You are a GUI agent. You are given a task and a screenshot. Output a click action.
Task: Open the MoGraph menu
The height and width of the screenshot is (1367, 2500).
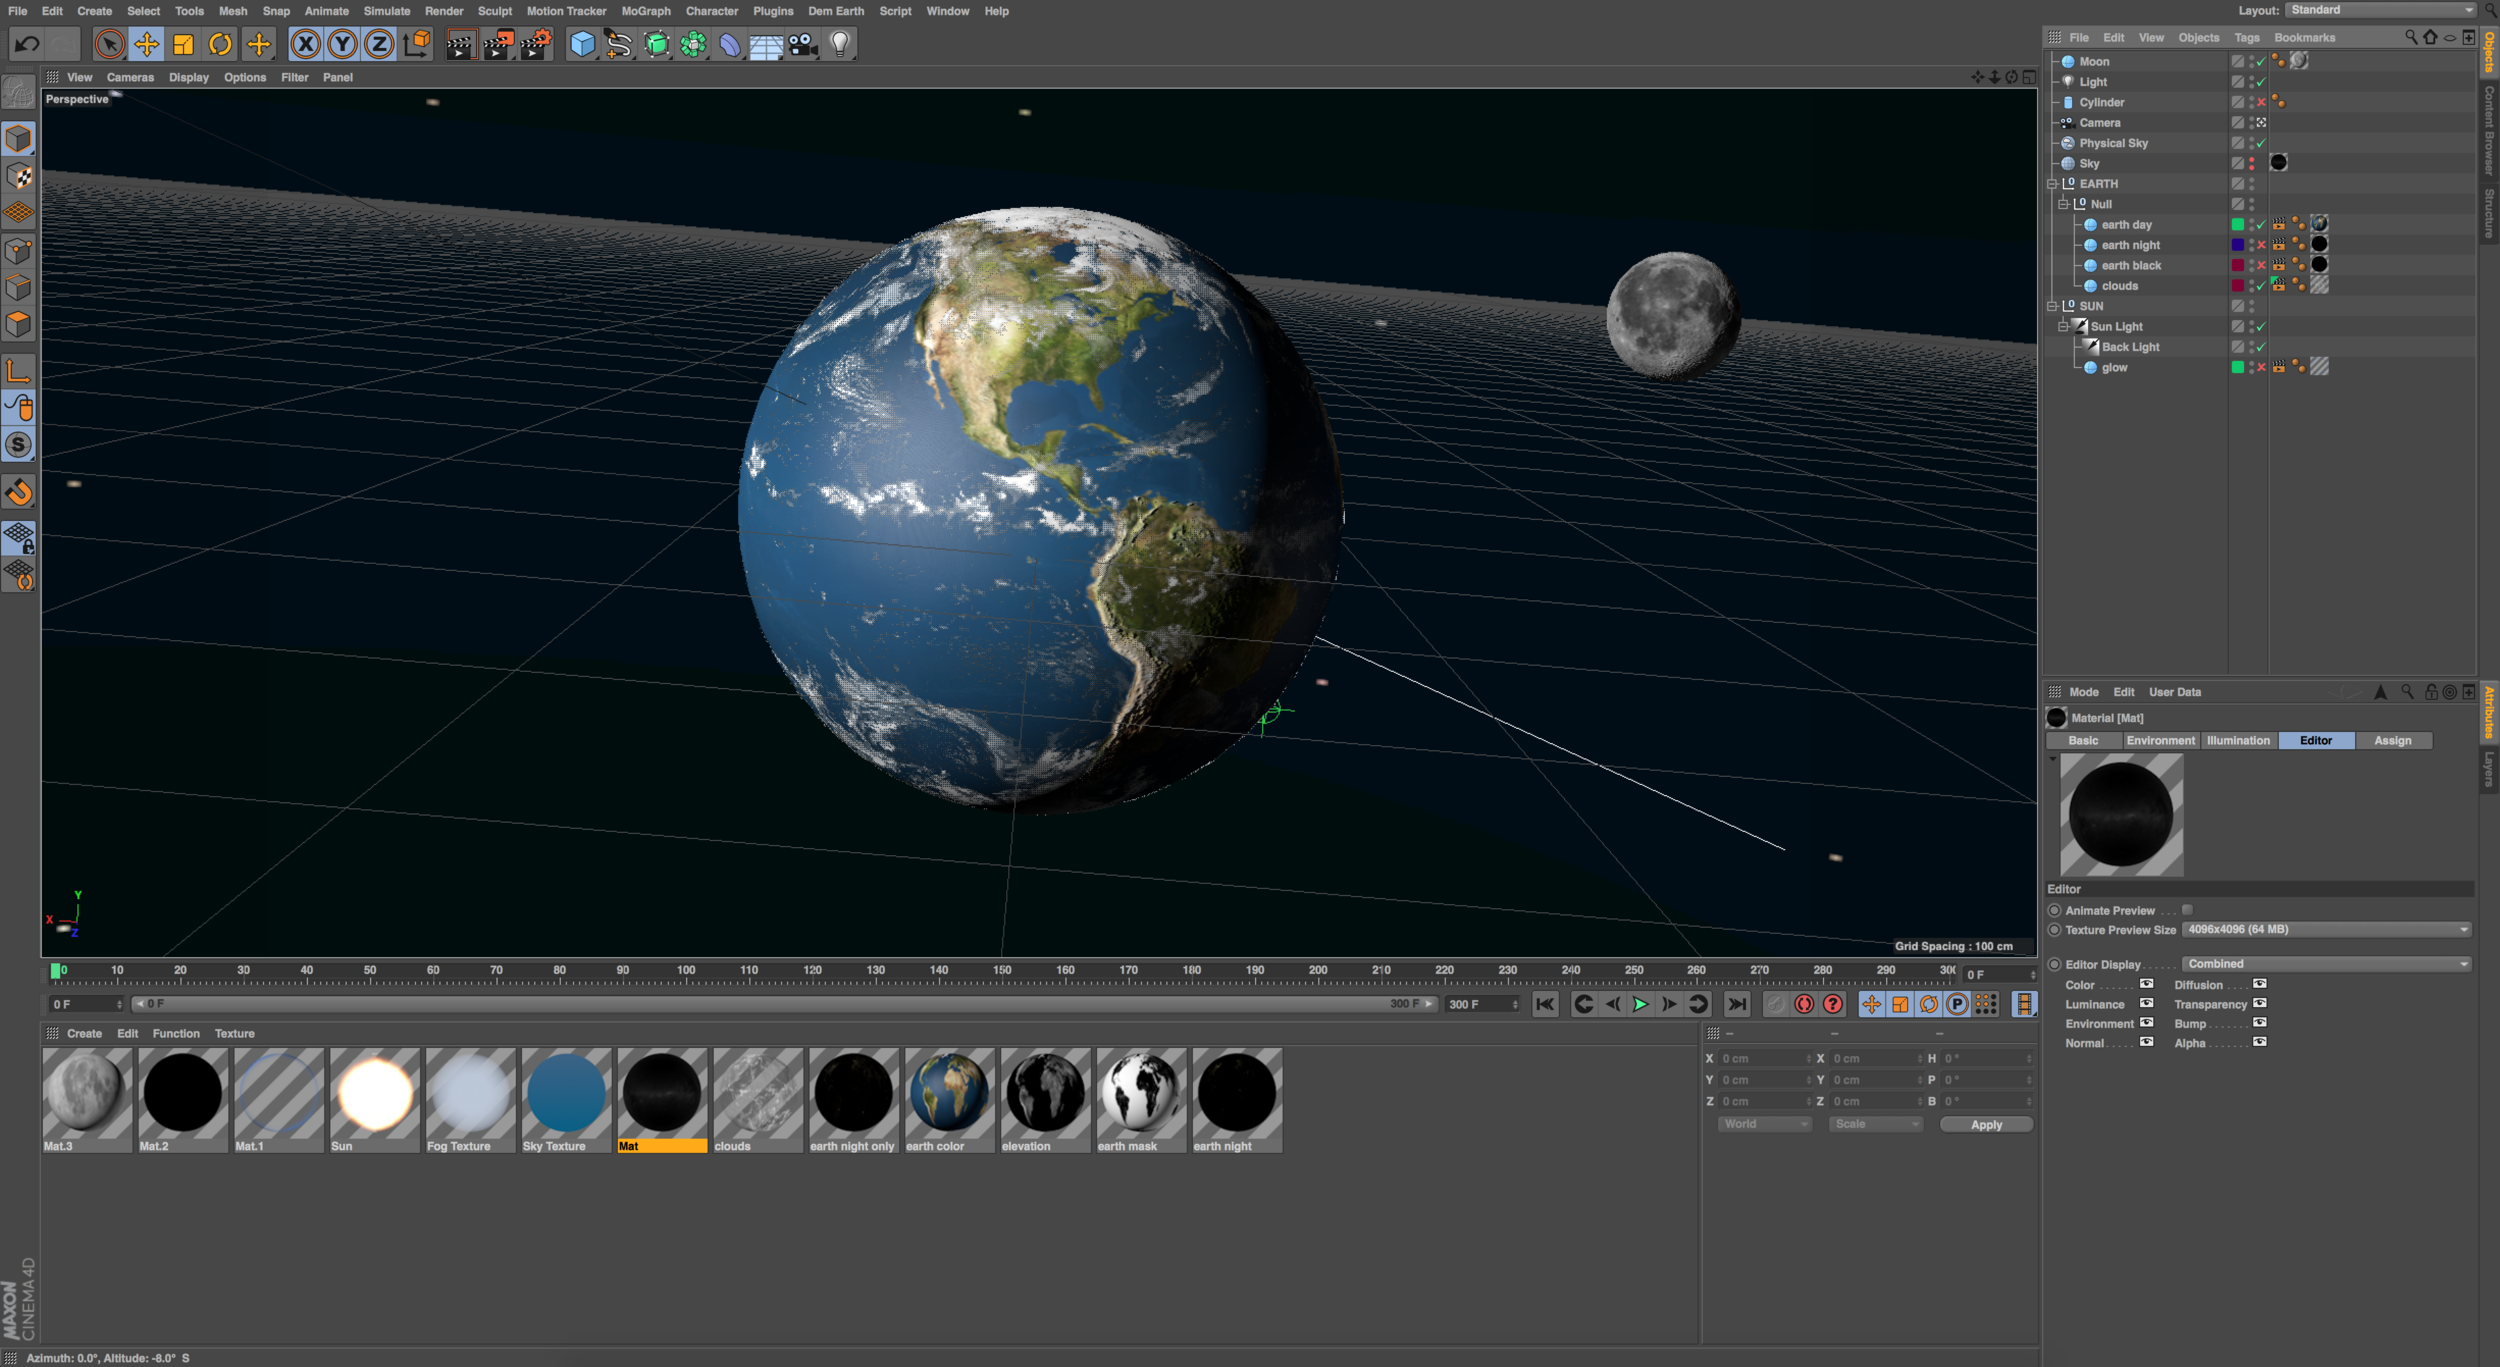[x=645, y=11]
